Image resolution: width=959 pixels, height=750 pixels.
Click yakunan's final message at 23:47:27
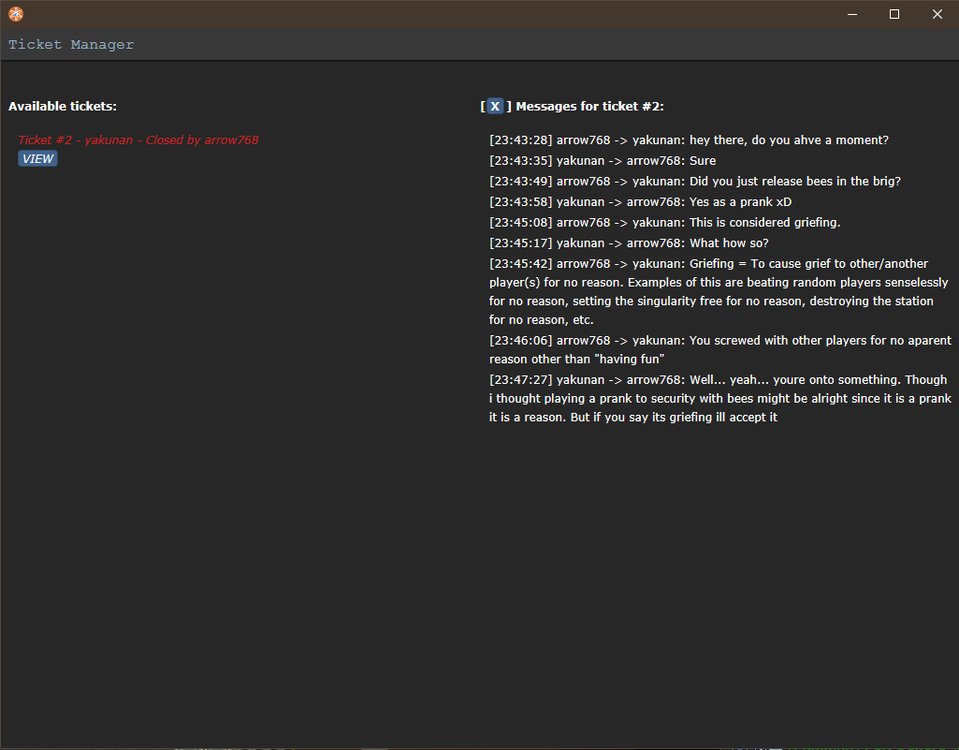coord(718,398)
